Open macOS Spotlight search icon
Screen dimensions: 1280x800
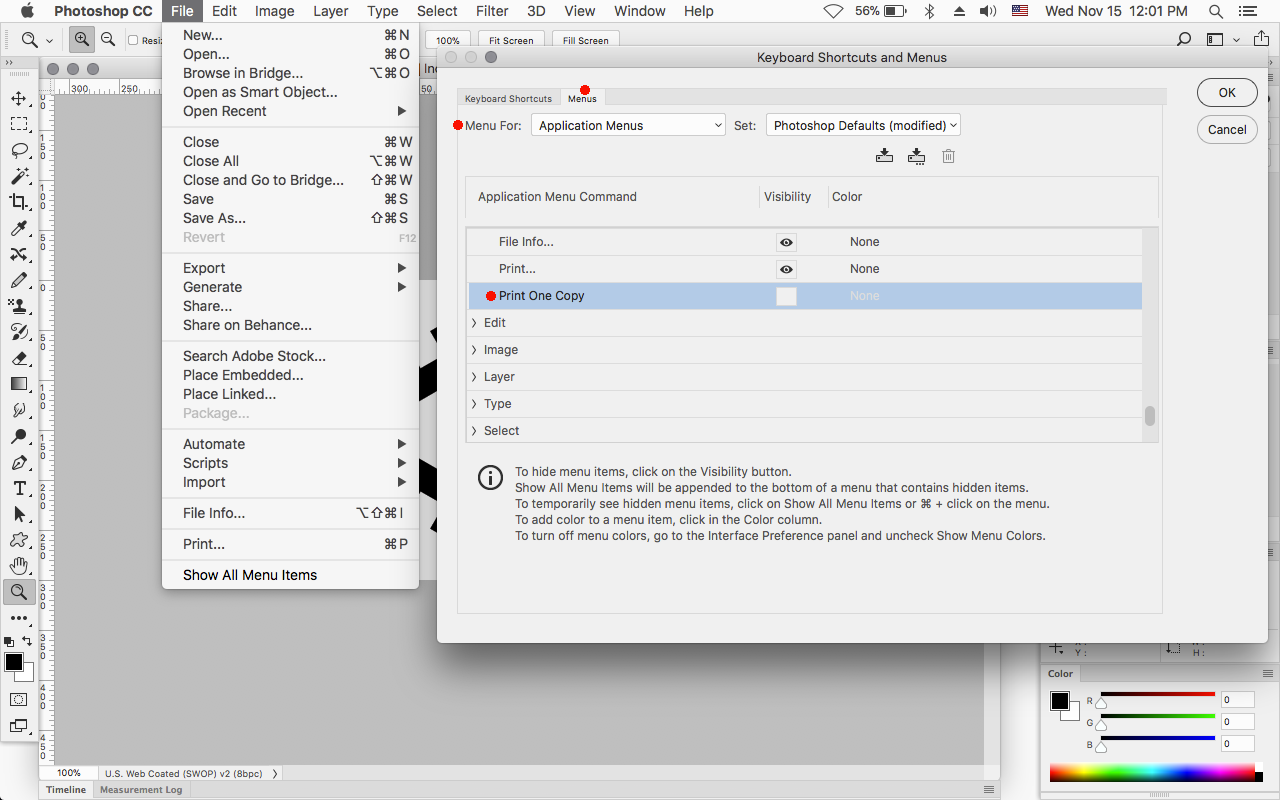[1216, 11]
